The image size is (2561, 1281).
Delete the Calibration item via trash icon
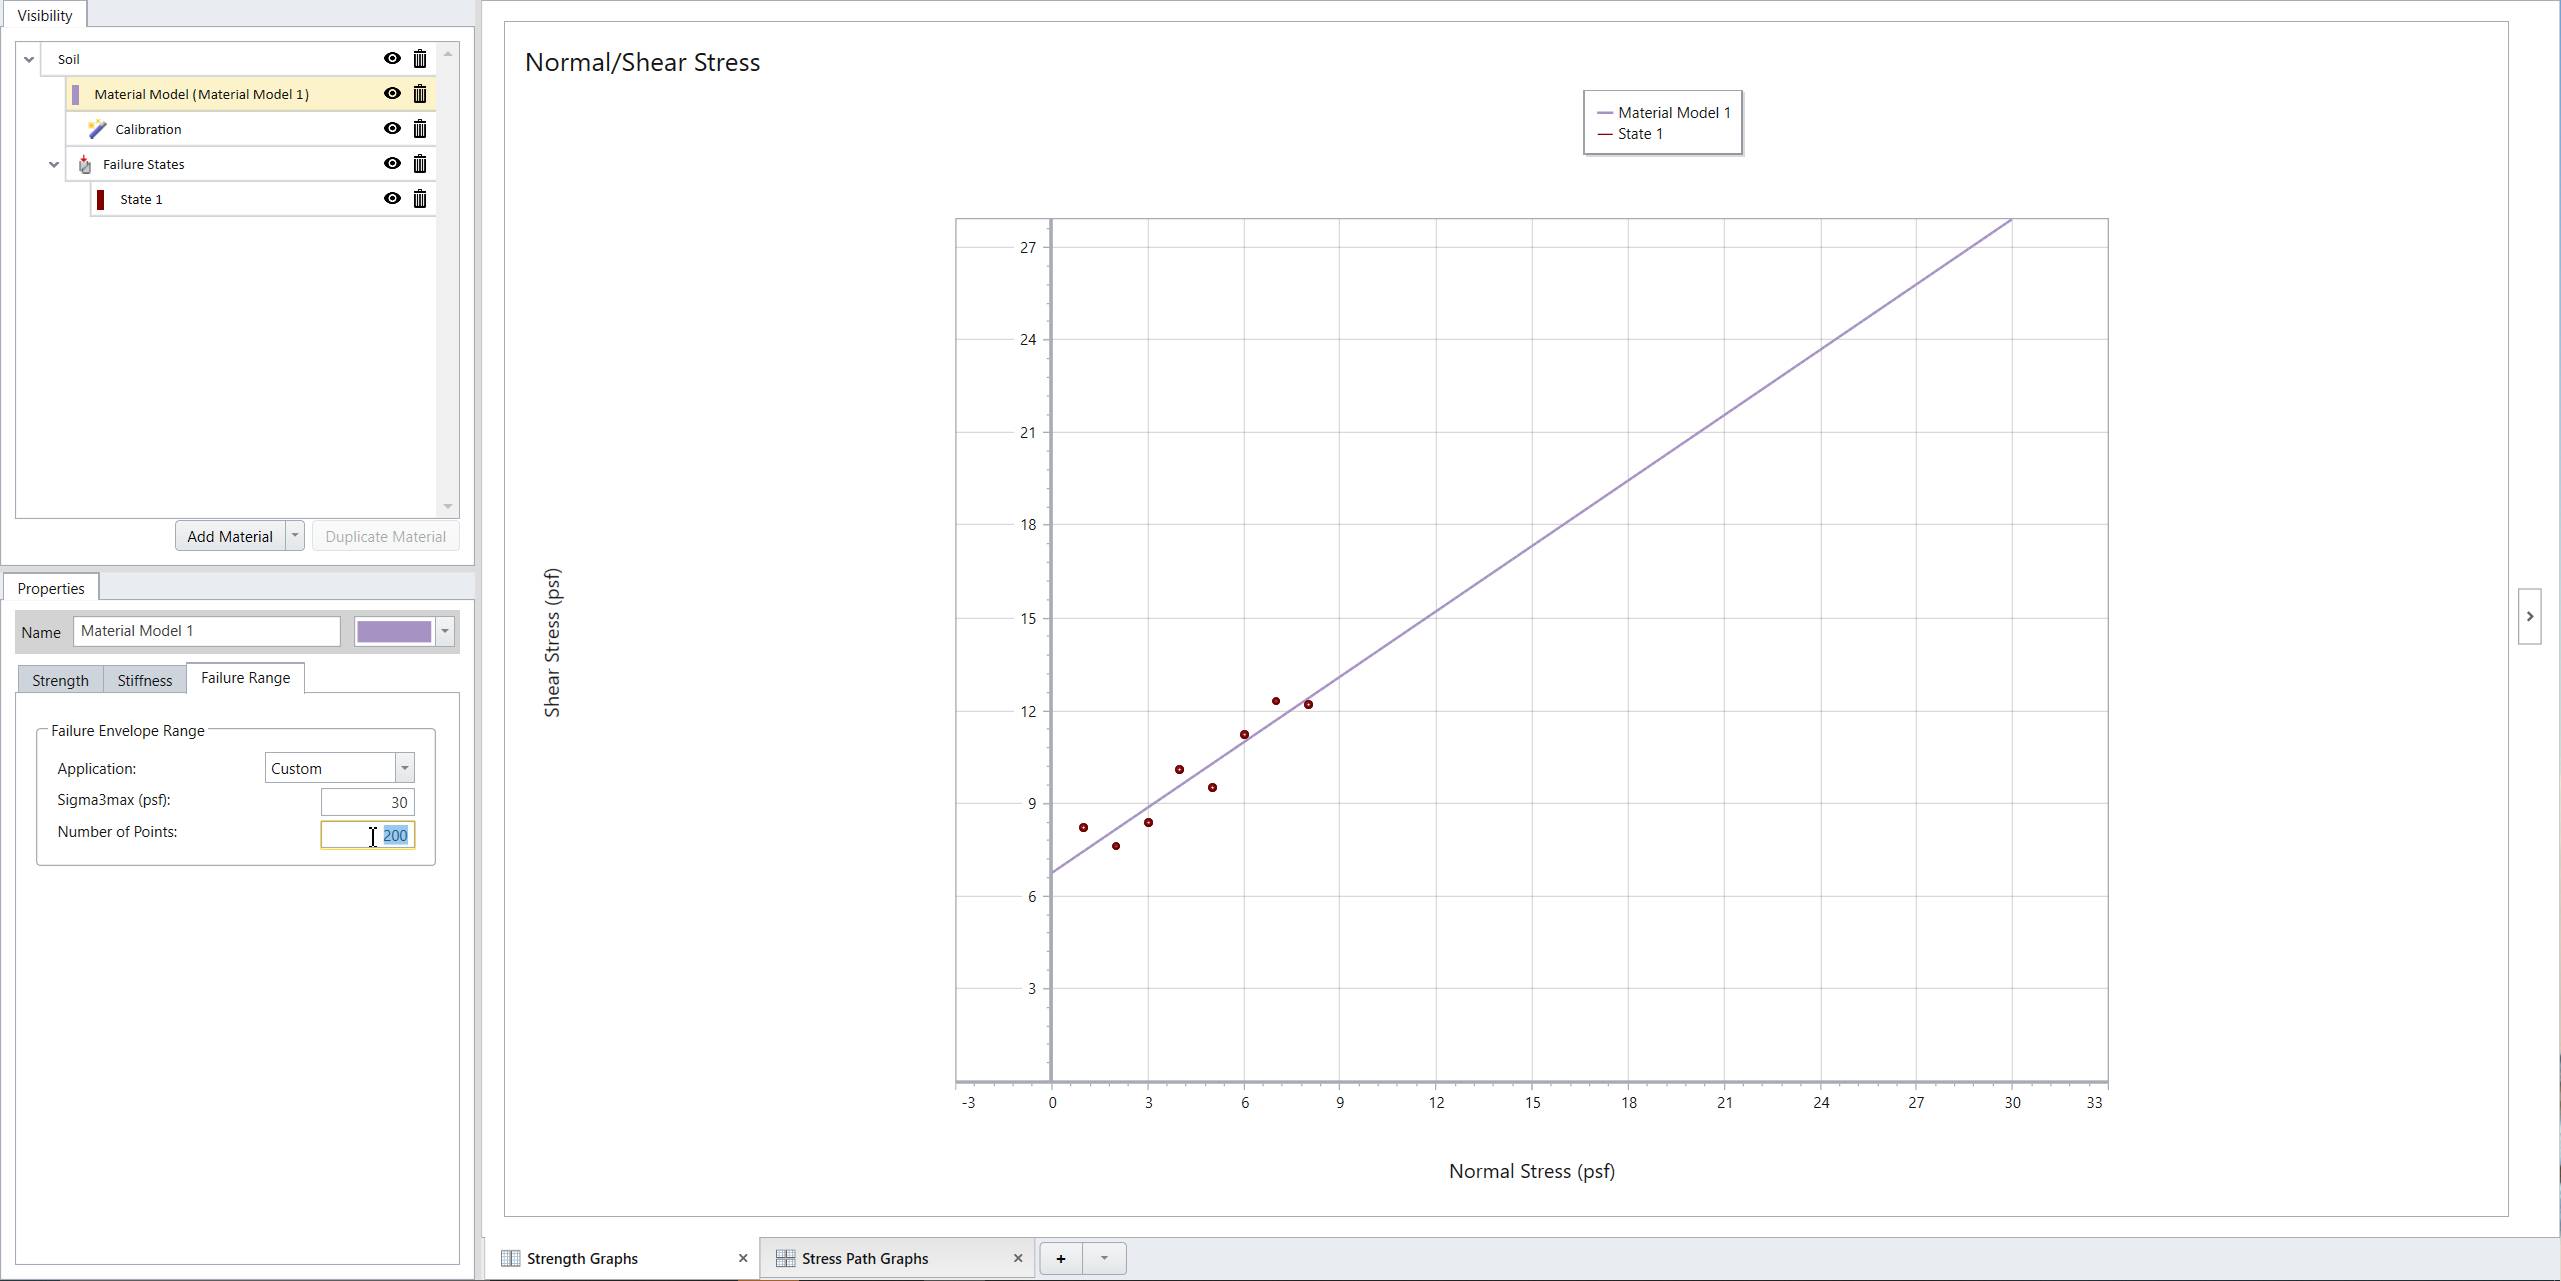click(x=420, y=128)
